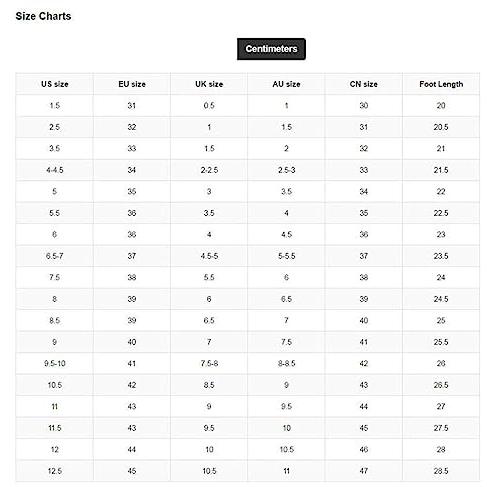487x487 pixels.
Task: Click the UK size 0.5 cell
Action: pyautogui.click(x=209, y=106)
